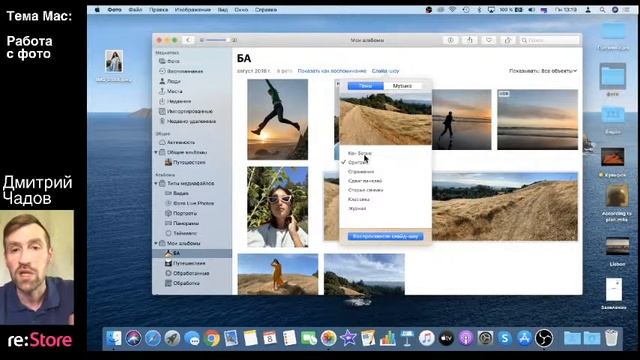
Task: Open Места in the sidebar
Action: tap(174, 91)
